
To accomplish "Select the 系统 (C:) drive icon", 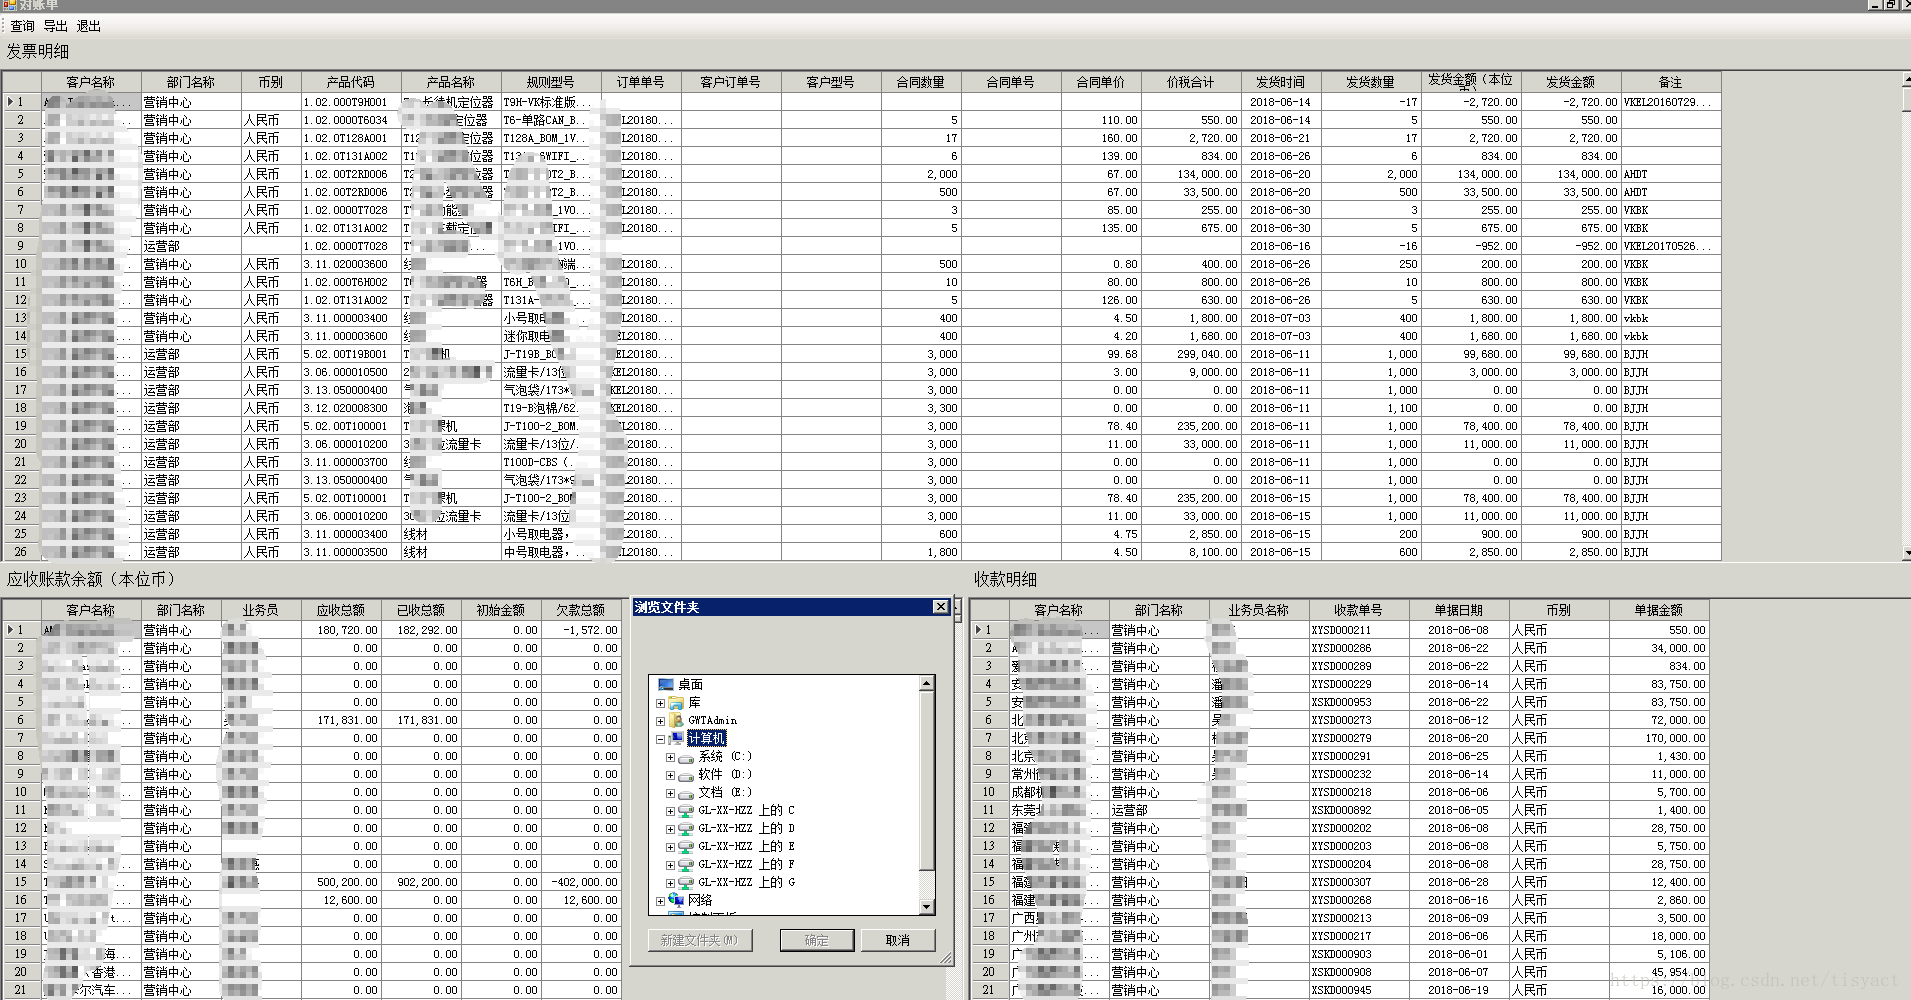I will 686,757.
